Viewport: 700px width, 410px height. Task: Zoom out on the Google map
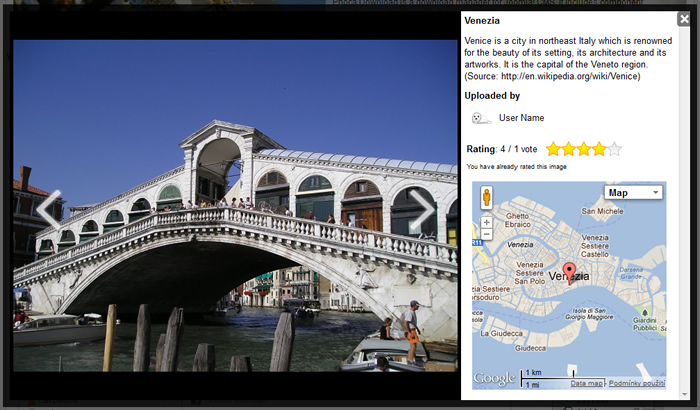pos(487,234)
